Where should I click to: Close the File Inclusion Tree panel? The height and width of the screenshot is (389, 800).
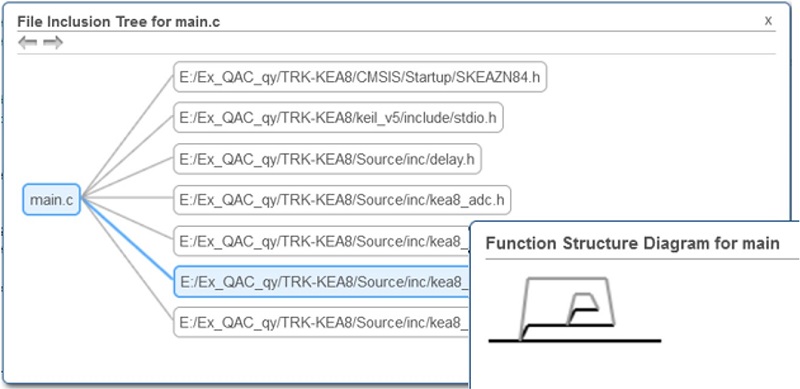click(x=768, y=20)
